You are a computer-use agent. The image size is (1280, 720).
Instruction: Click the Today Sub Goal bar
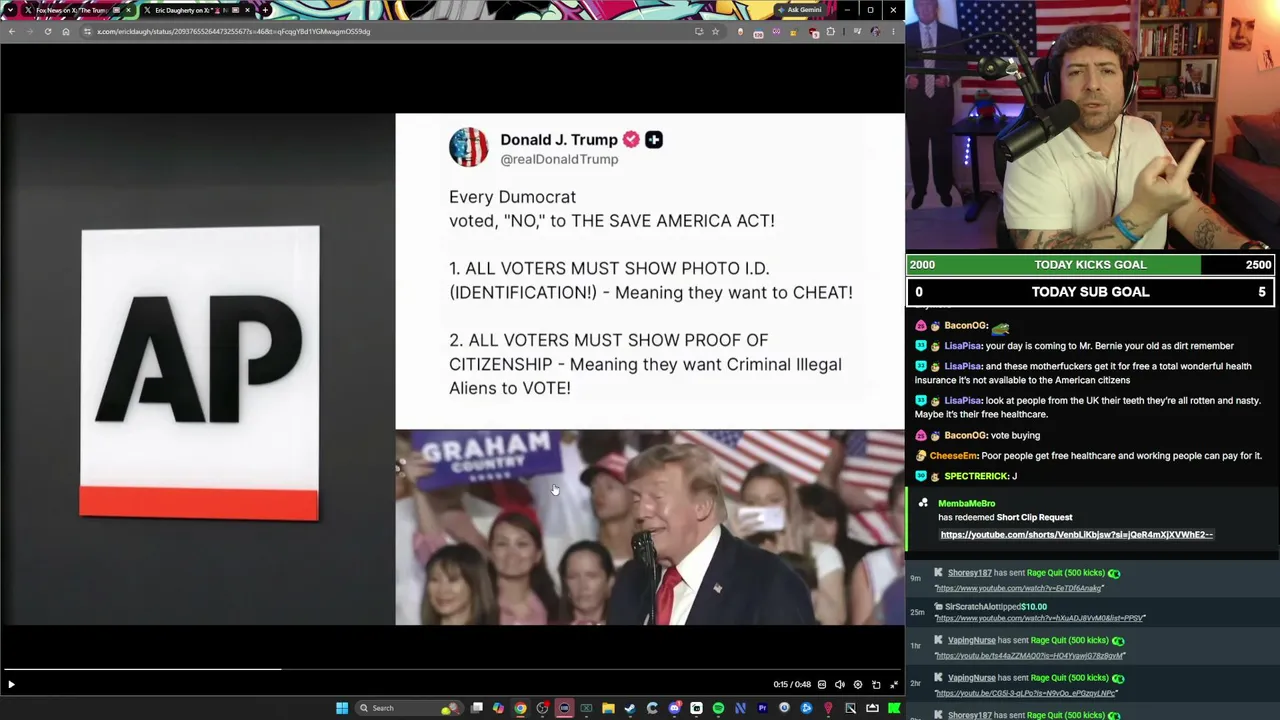[1090, 292]
